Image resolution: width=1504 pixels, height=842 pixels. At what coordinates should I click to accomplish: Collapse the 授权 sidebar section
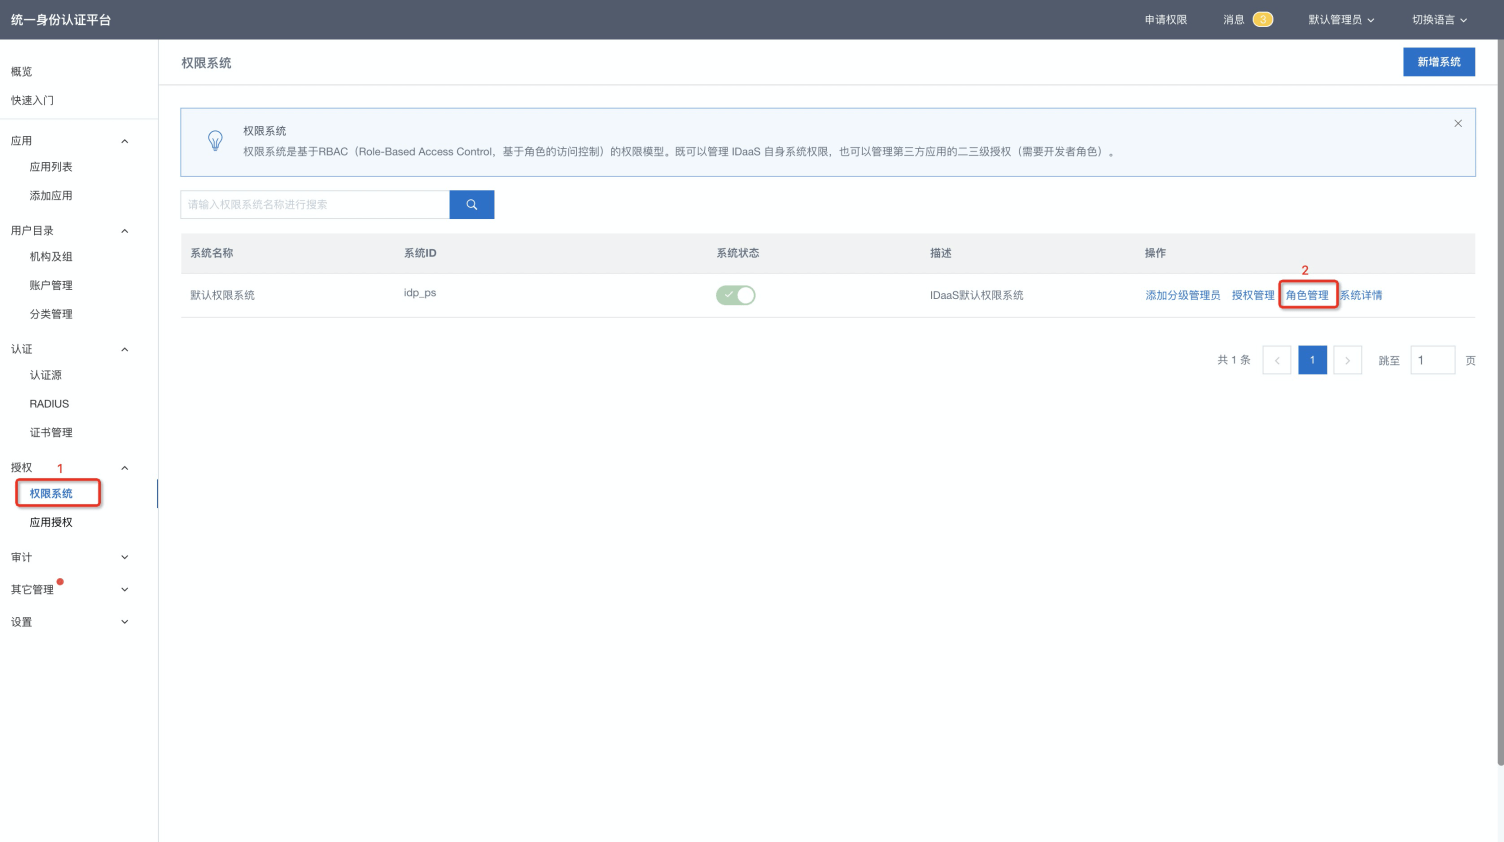point(125,468)
